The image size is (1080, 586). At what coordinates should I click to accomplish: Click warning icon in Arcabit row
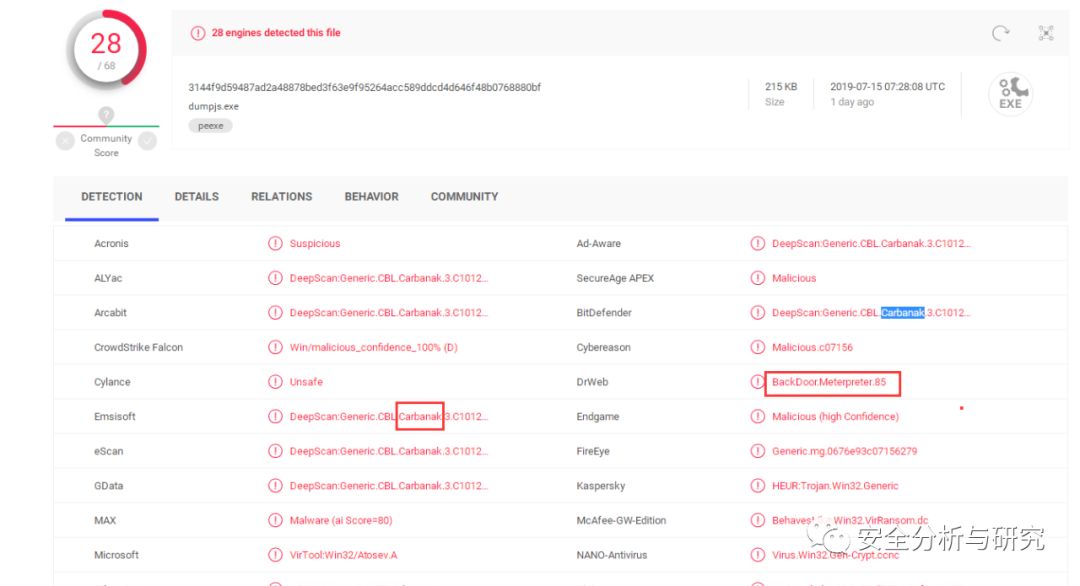(276, 313)
